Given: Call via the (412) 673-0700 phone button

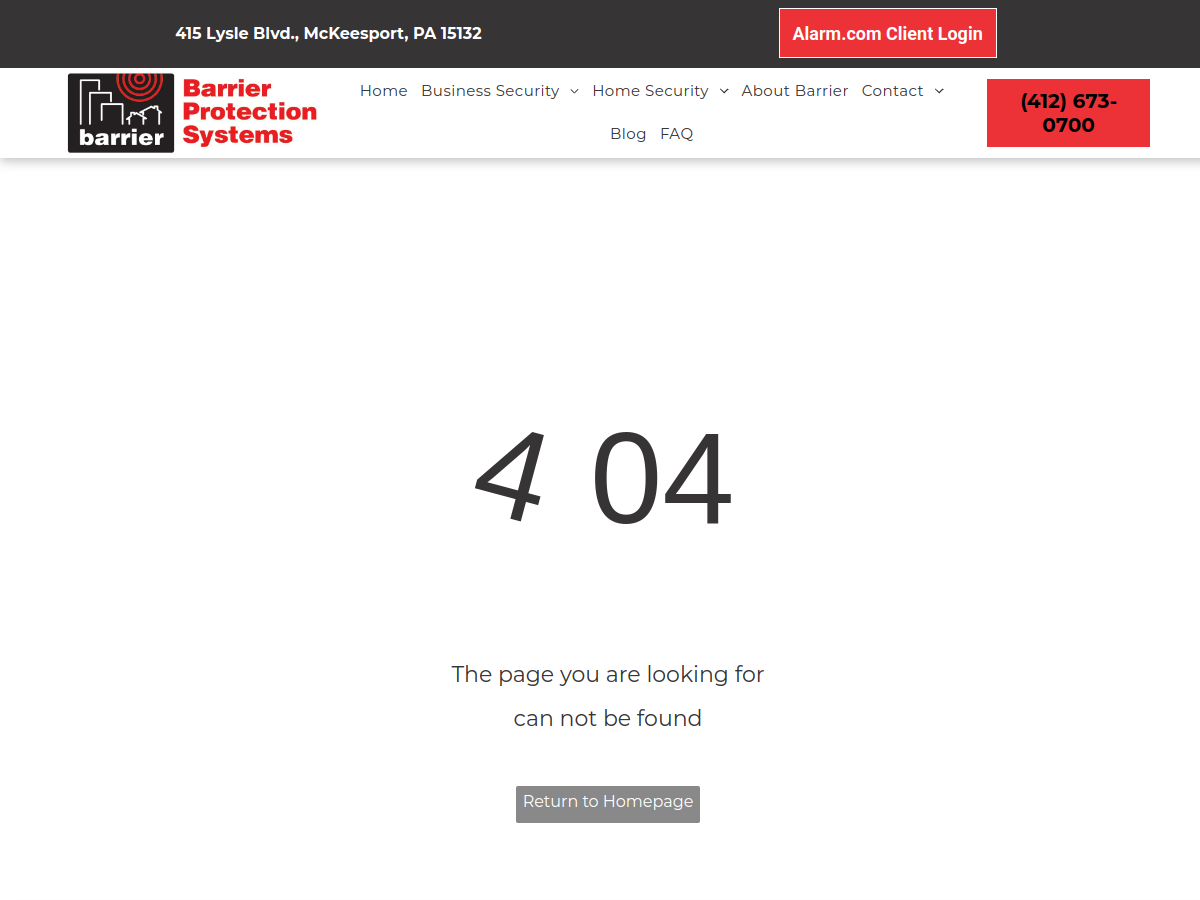Looking at the screenshot, I should point(1068,113).
